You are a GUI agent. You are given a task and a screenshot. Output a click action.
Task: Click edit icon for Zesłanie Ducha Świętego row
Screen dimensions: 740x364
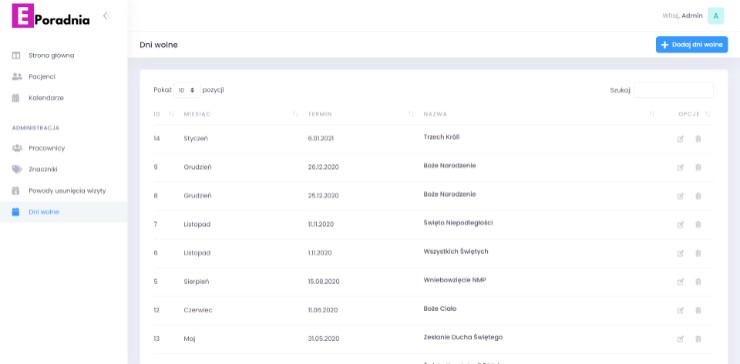click(680, 339)
